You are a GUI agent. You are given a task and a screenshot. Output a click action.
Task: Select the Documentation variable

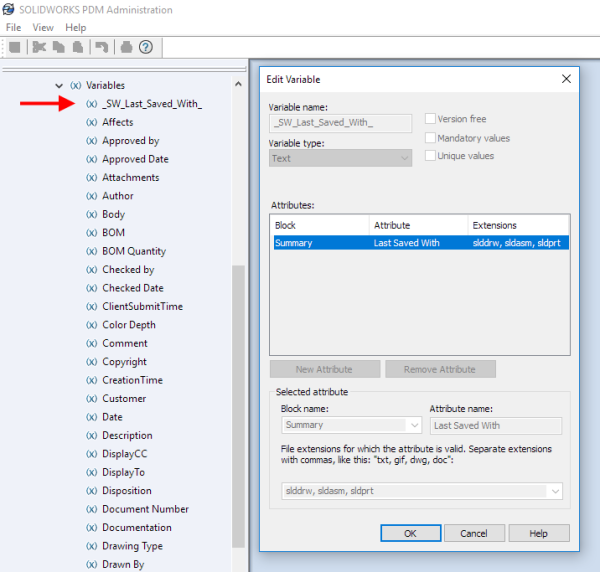pos(137,528)
